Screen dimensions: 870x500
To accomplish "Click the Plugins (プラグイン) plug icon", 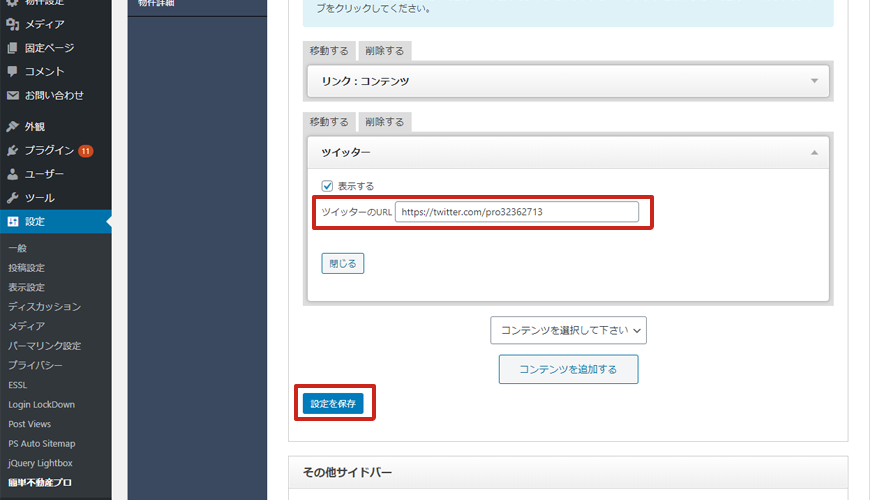I will pyautogui.click(x=12, y=151).
